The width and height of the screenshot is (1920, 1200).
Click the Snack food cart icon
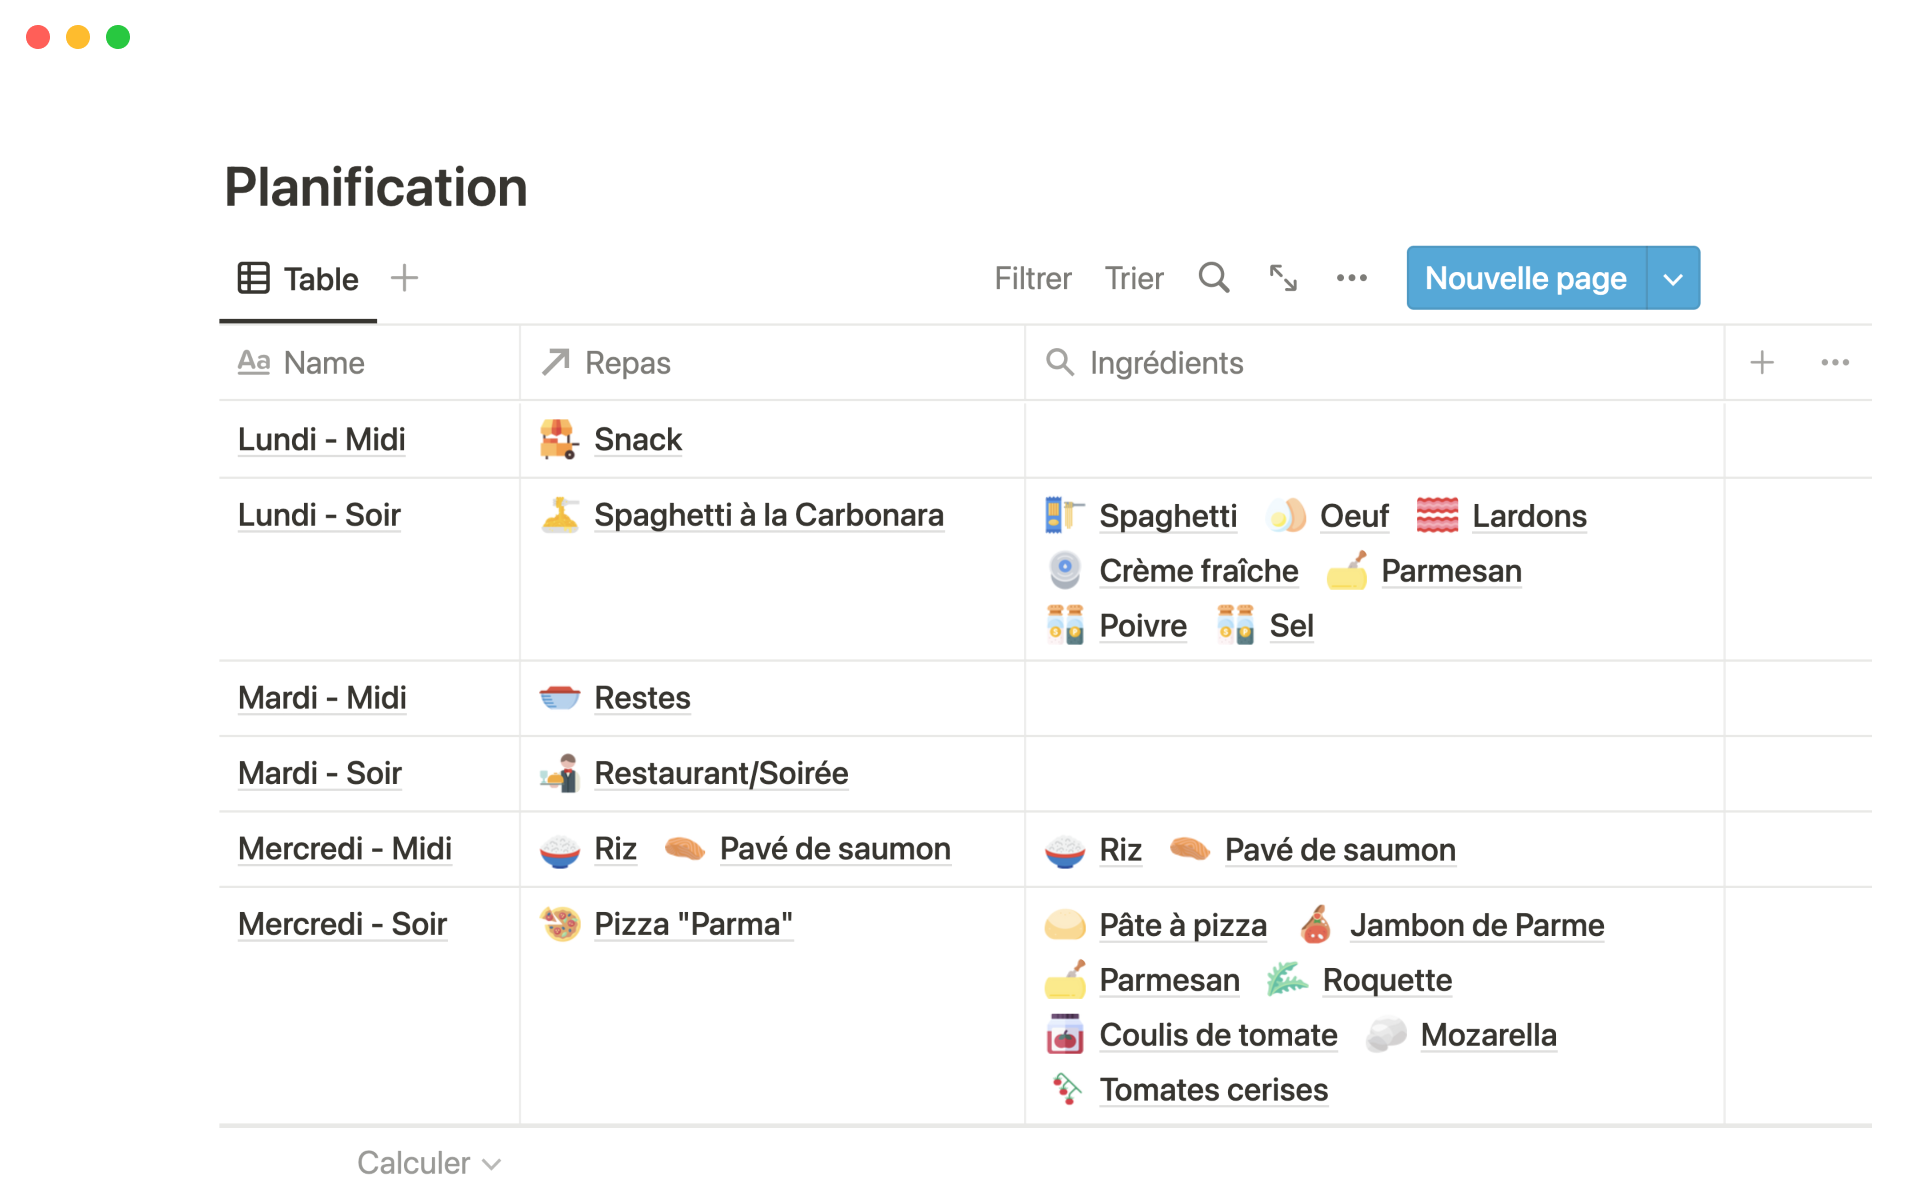559,440
